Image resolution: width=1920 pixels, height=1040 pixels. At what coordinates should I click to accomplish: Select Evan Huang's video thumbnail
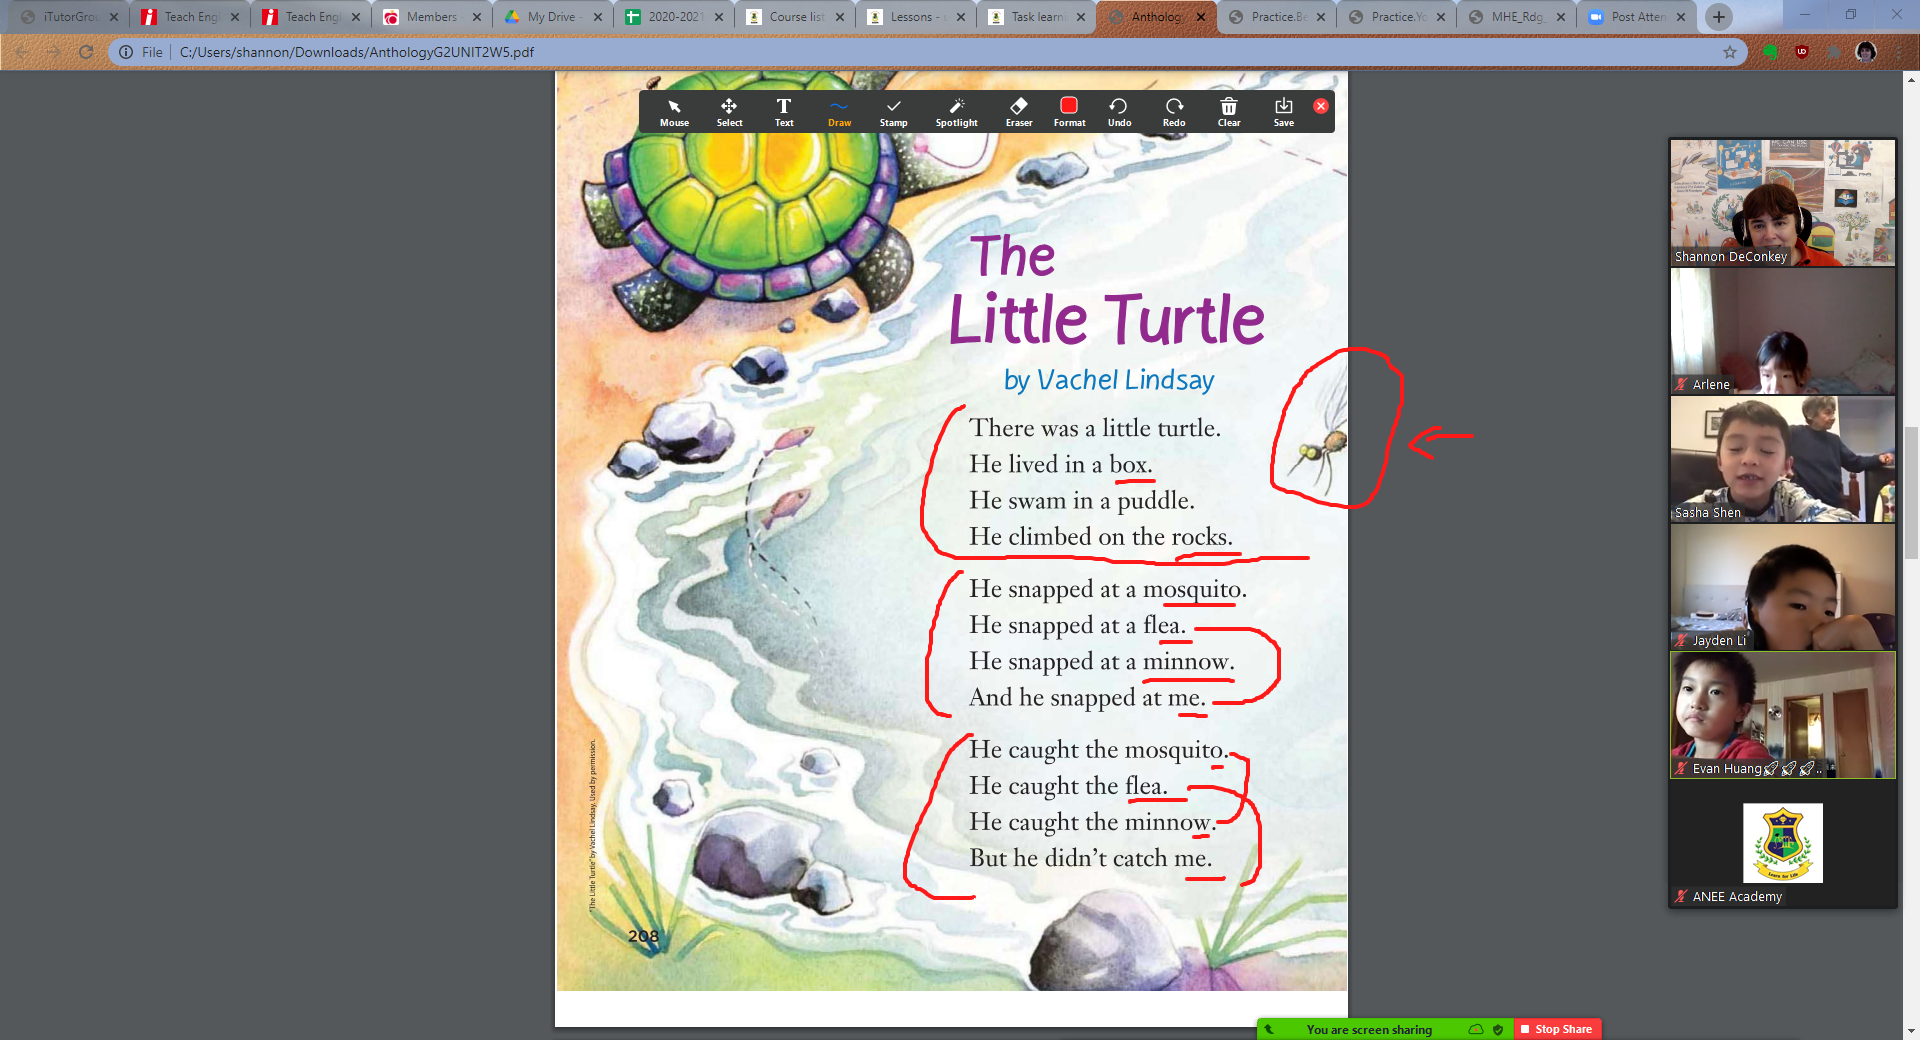1783,715
